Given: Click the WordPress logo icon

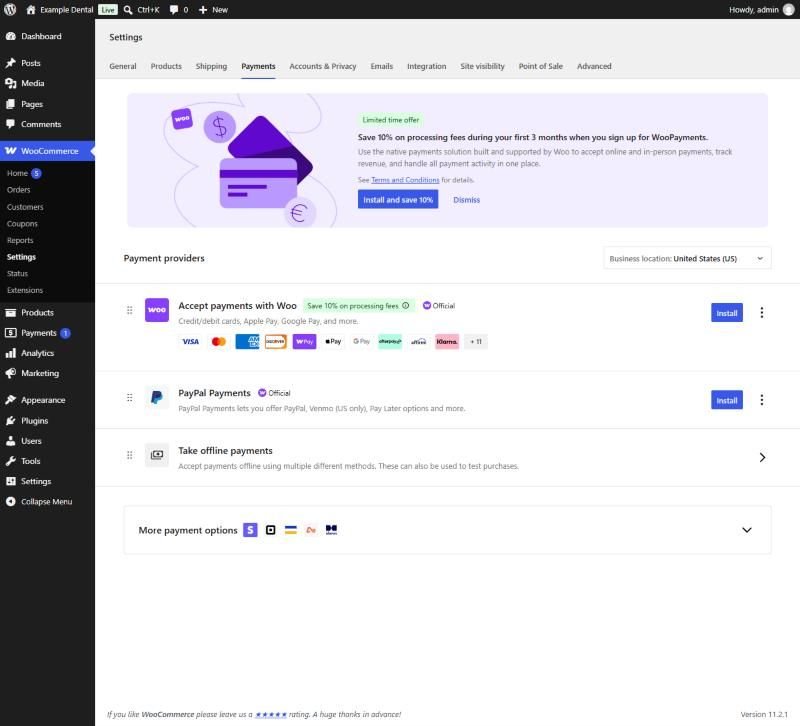Looking at the screenshot, I should [x=10, y=10].
